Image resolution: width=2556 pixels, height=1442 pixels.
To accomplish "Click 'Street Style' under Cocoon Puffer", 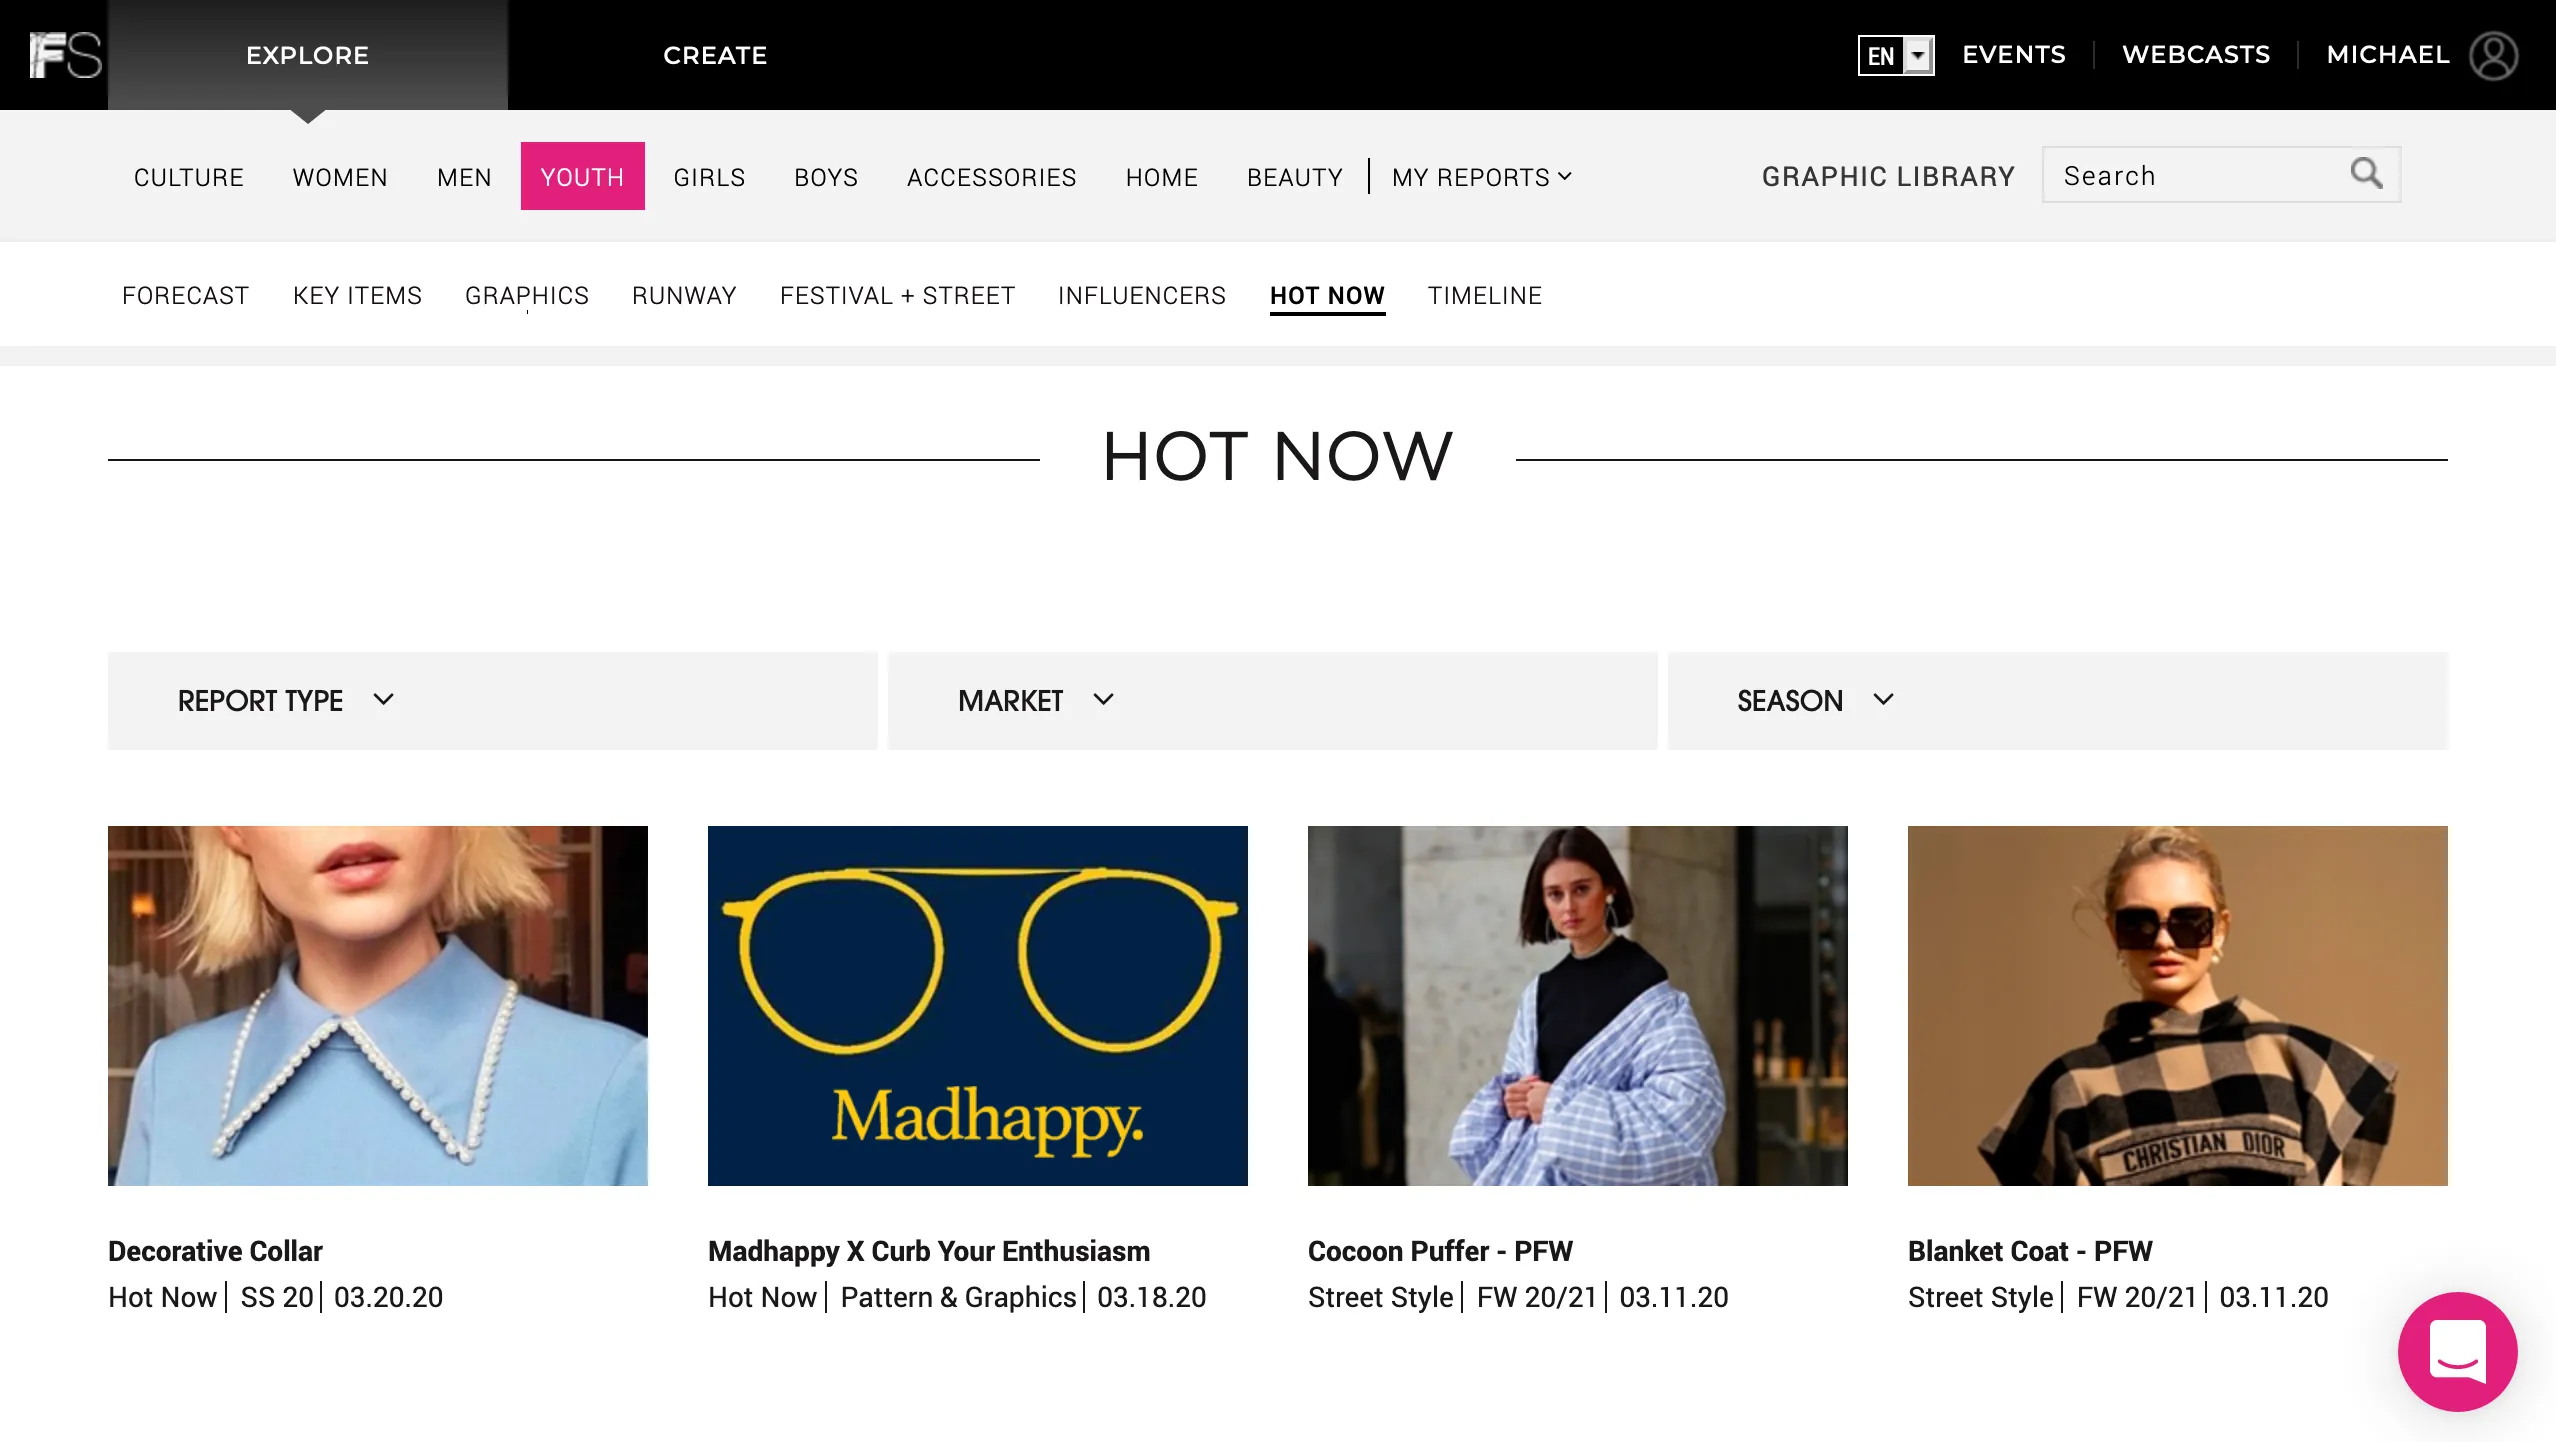I will (x=1380, y=1297).
